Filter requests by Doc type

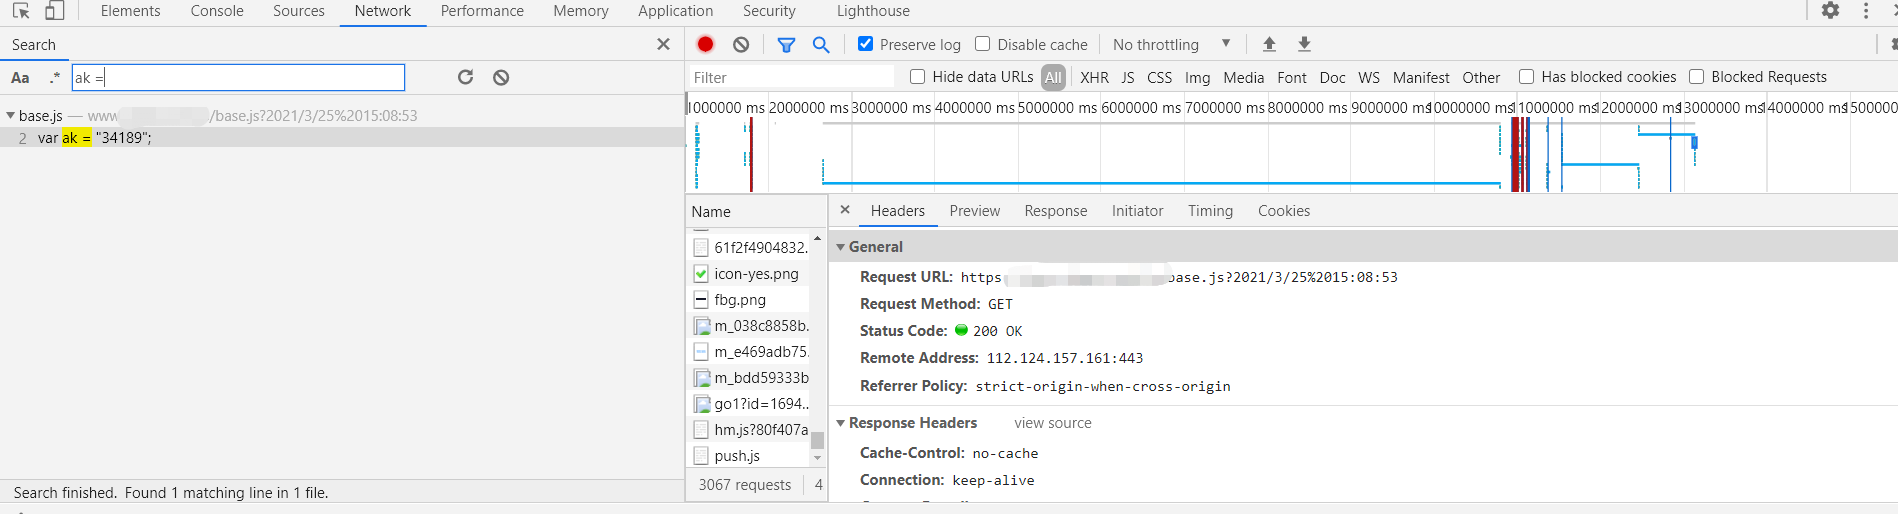click(x=1332, y=77)
